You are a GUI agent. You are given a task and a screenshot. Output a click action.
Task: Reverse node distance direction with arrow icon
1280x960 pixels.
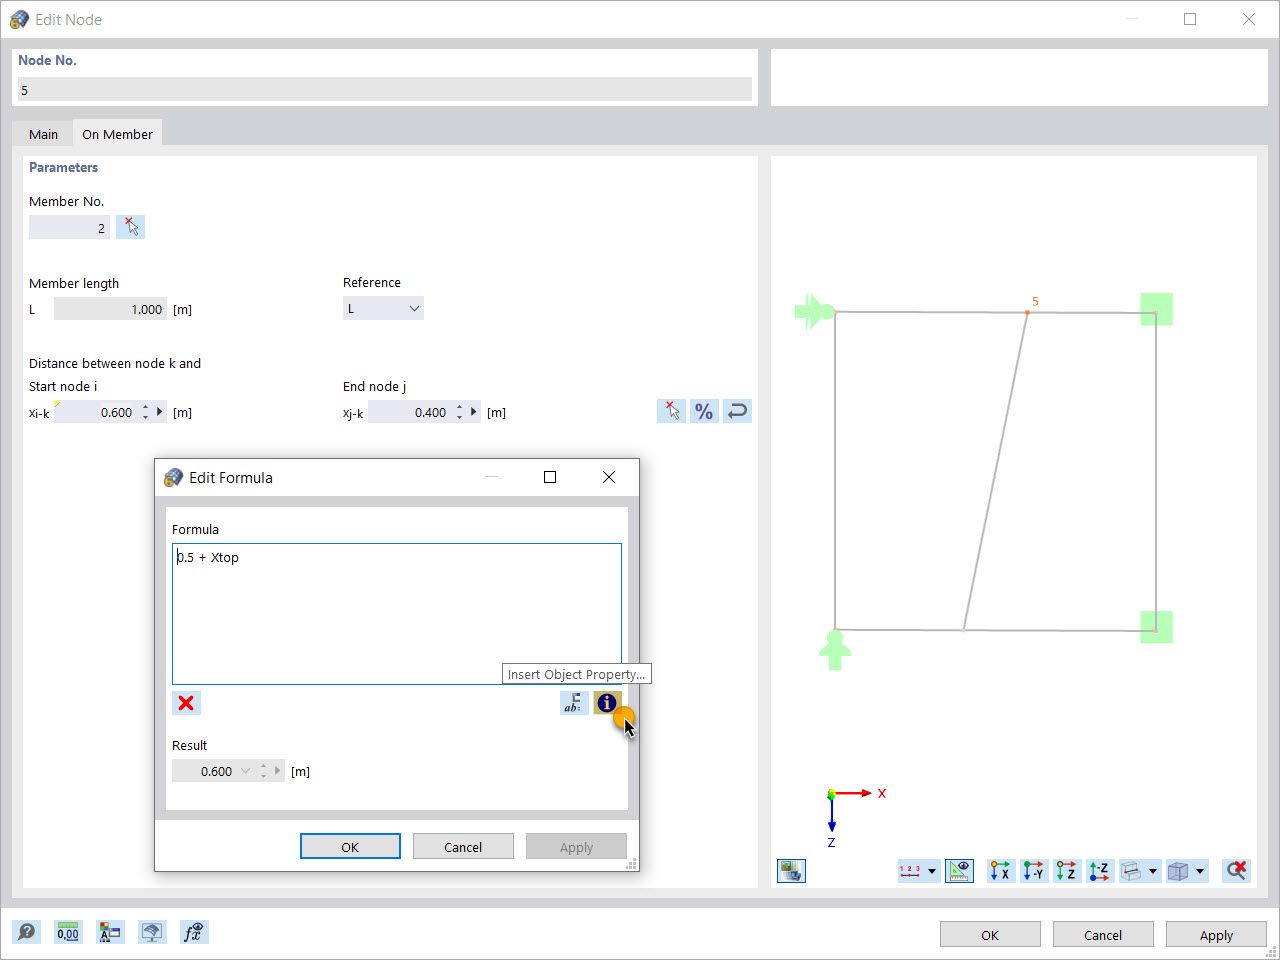pos(737,410)
